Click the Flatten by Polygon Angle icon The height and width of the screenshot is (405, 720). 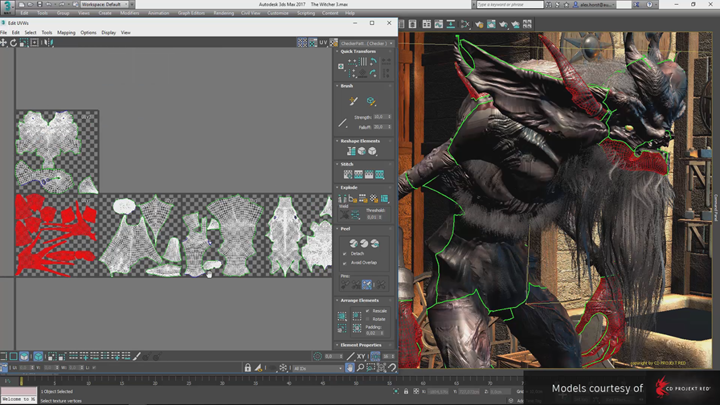(x=353, y=198)
